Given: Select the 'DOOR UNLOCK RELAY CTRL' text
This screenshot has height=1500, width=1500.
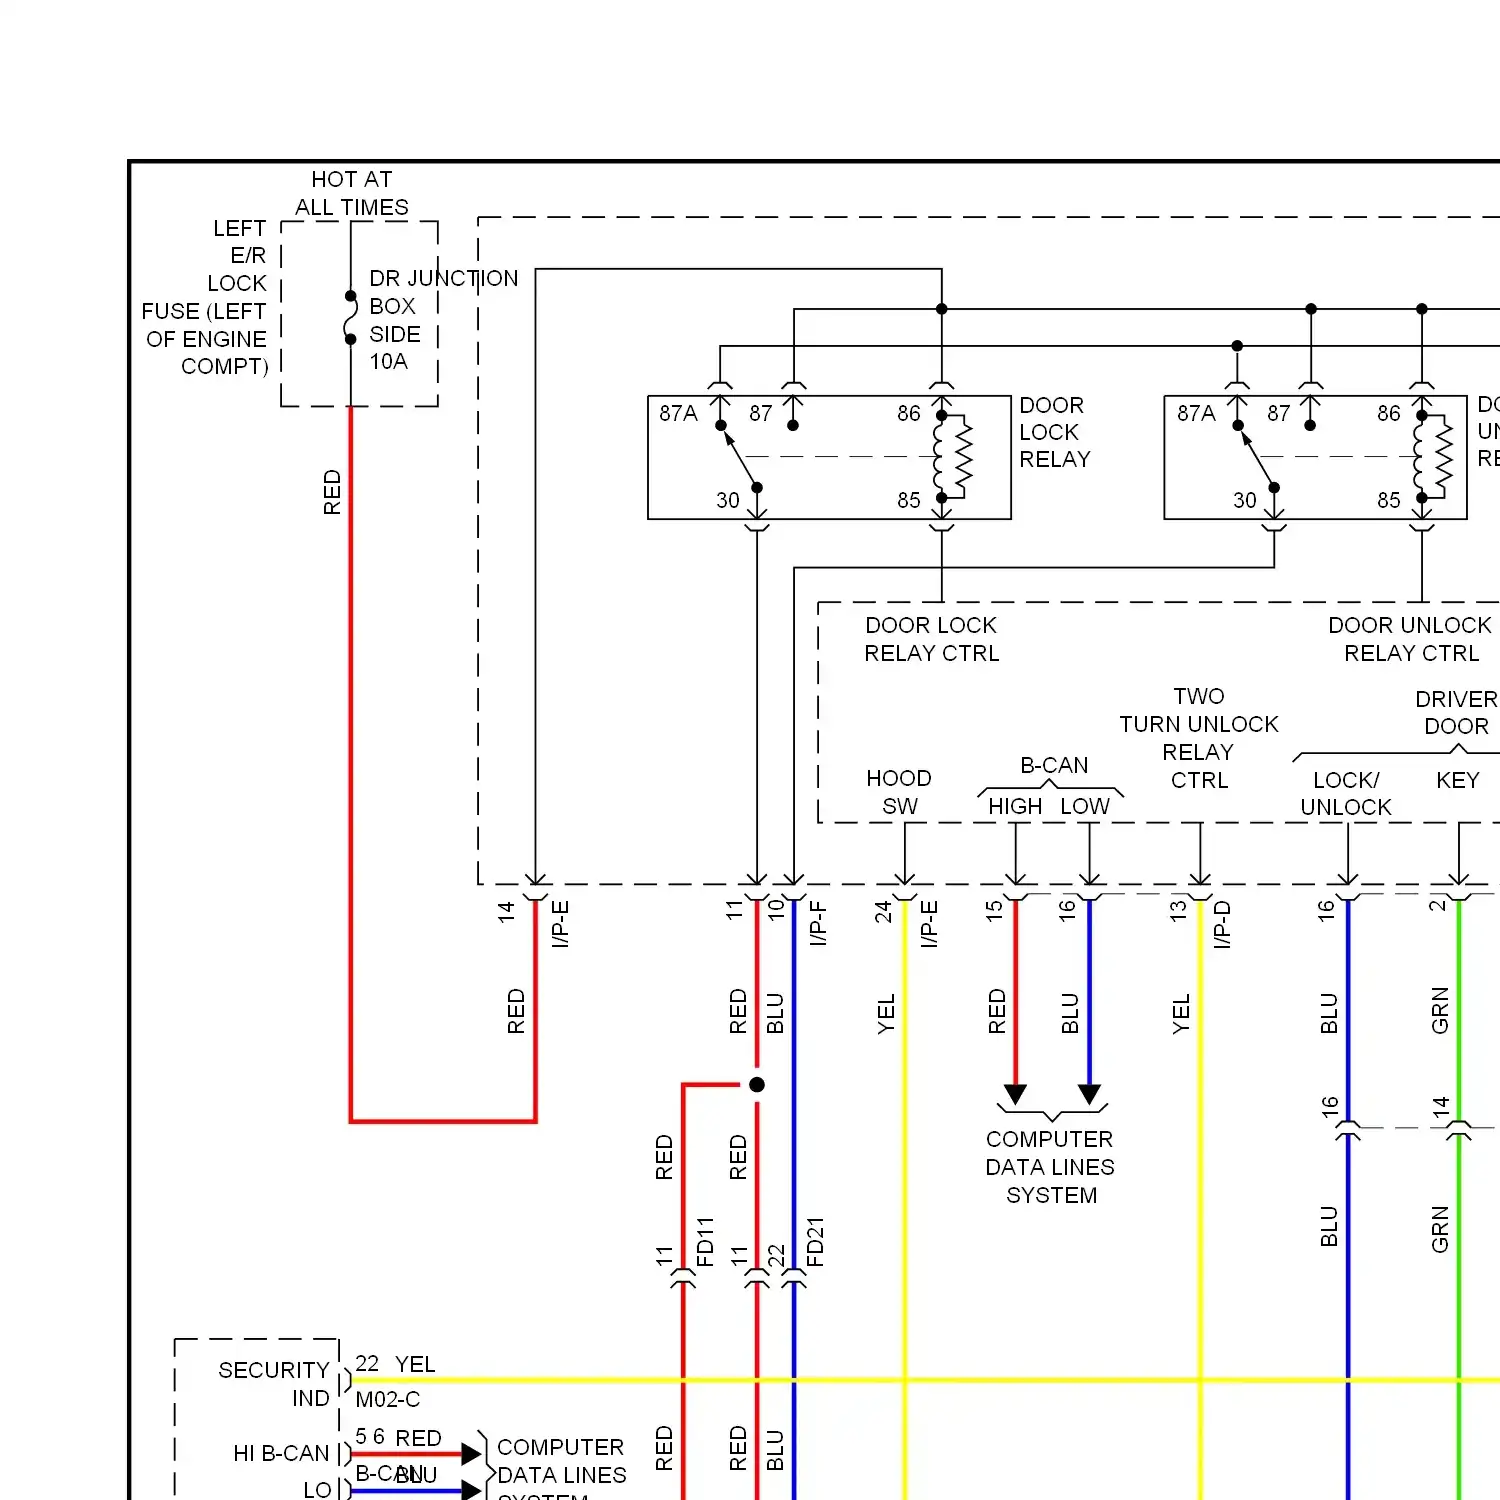Looking at the screenshot, I should click(x=1410, y=639).
